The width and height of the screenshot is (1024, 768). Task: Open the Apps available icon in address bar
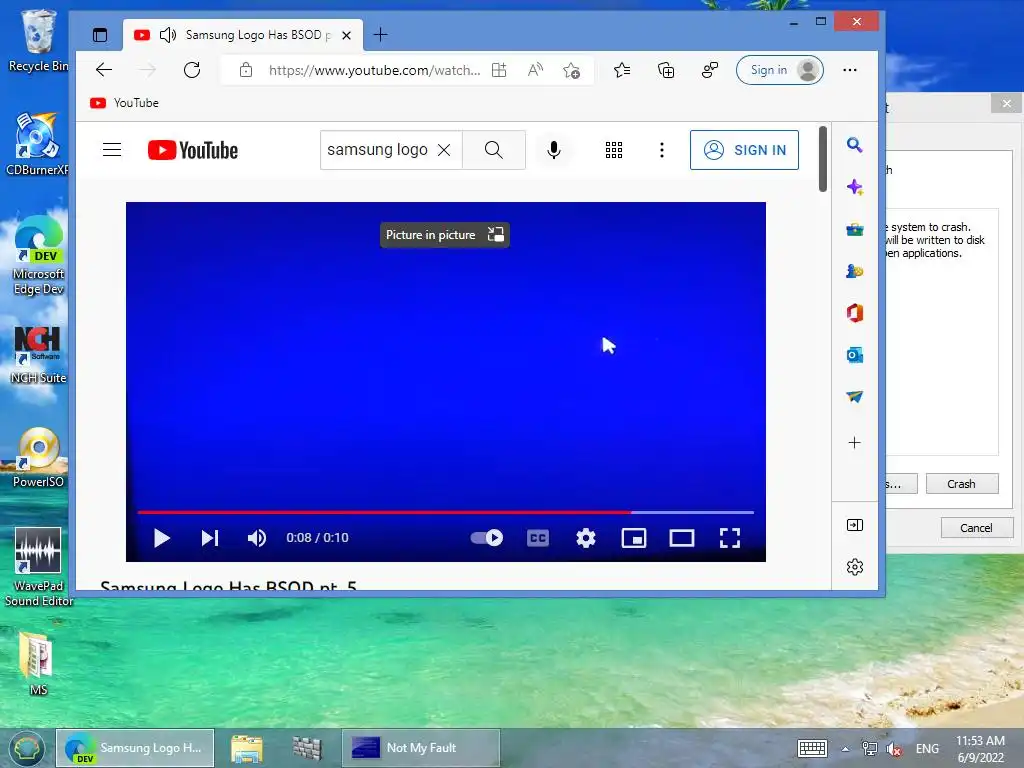click(x=499, y=70)
